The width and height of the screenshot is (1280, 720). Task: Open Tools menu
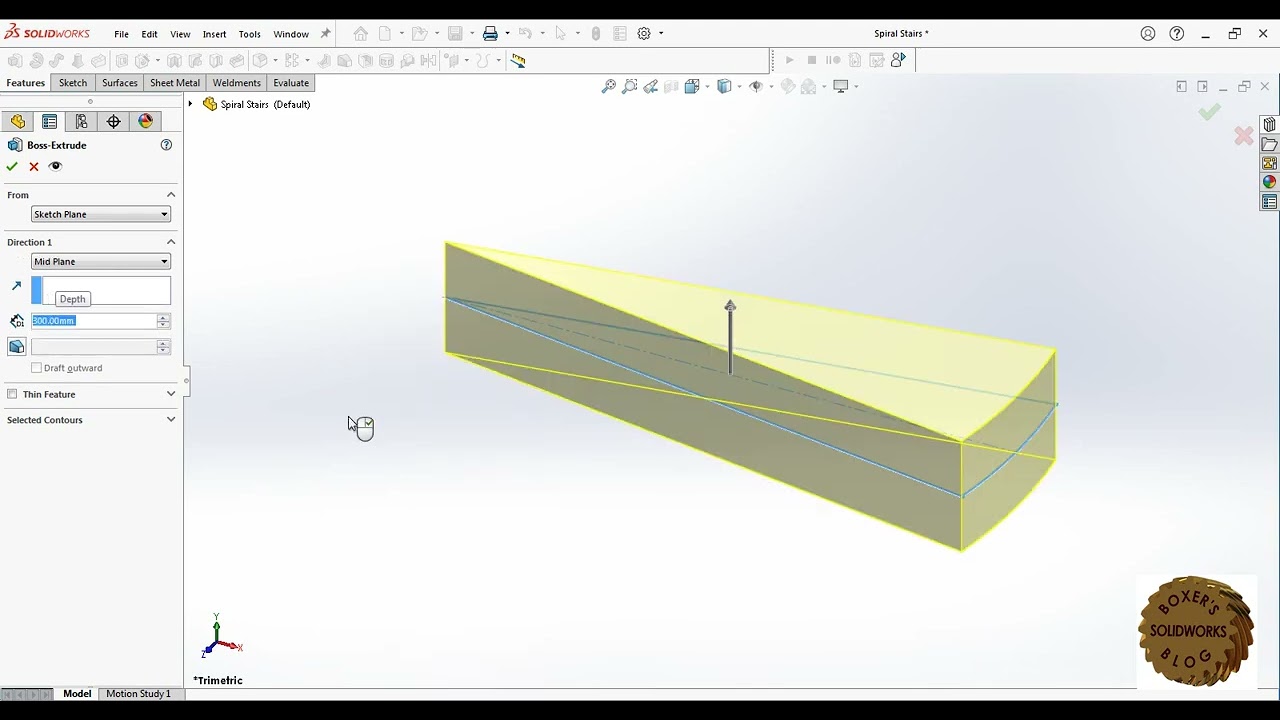pos(249,34)
